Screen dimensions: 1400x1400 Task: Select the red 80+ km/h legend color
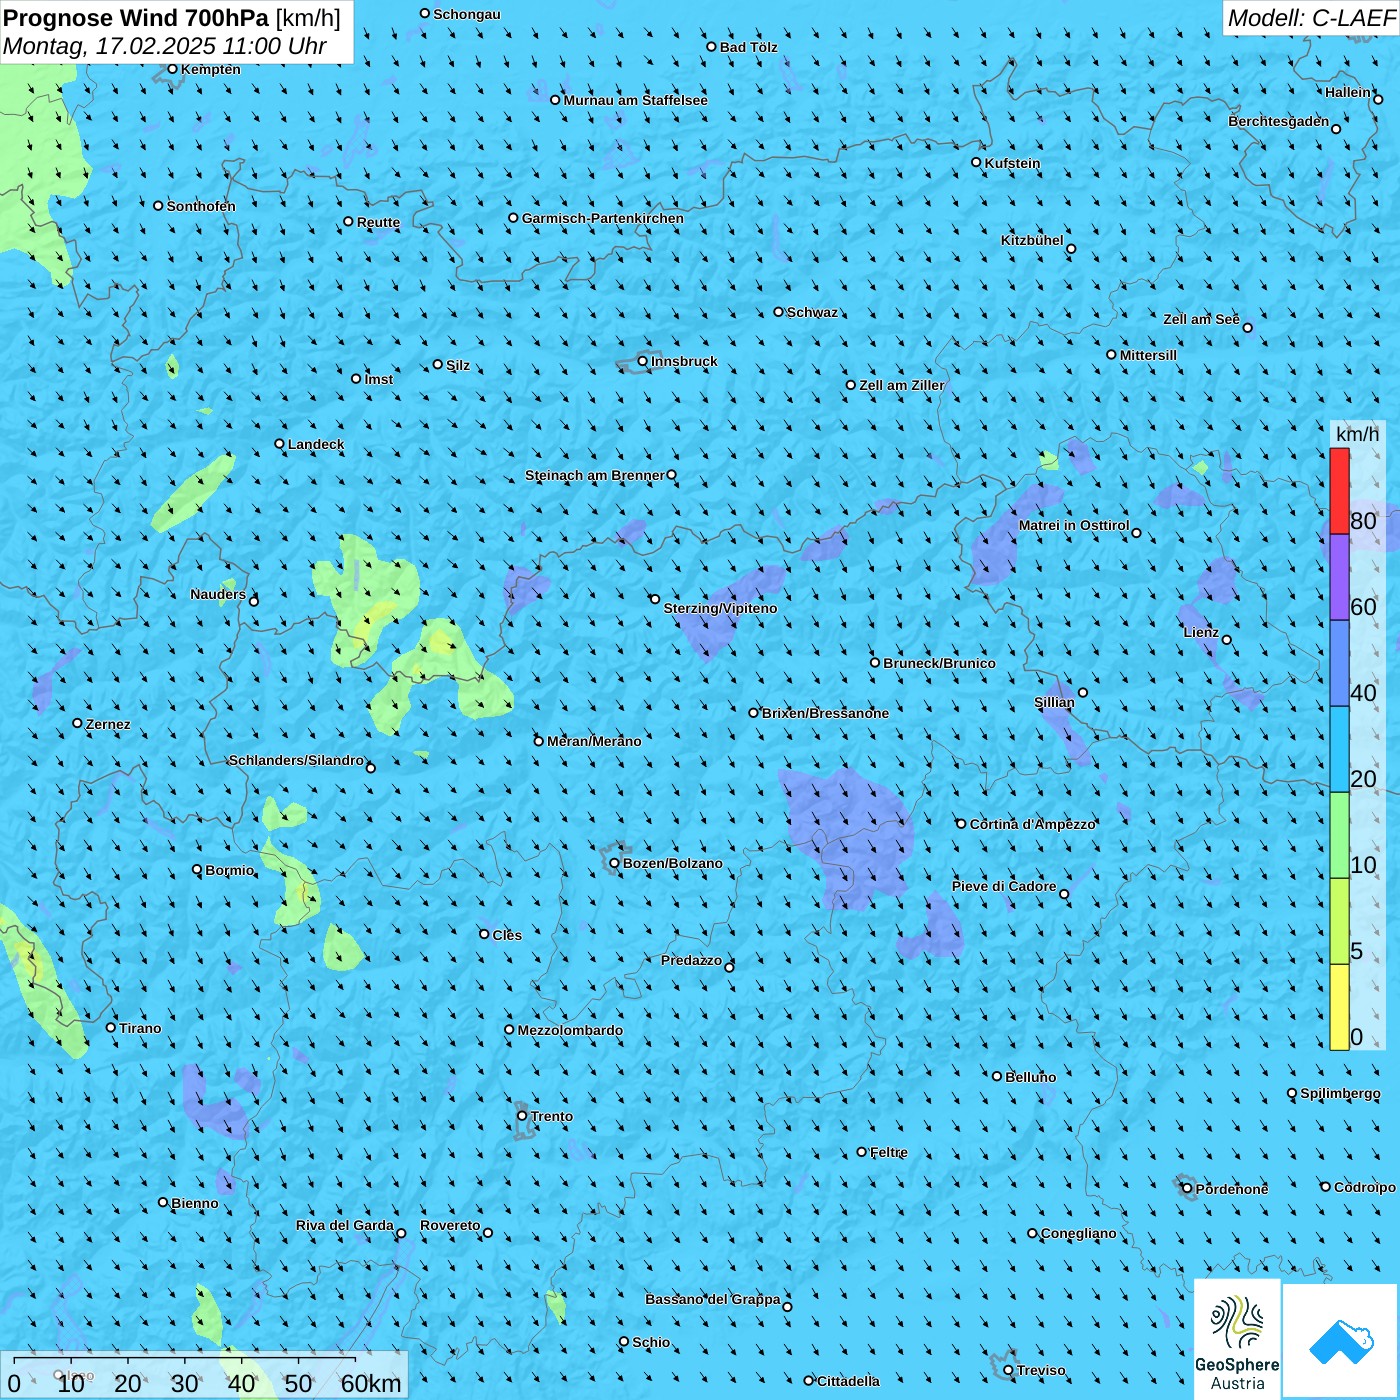pos(1339,491)
